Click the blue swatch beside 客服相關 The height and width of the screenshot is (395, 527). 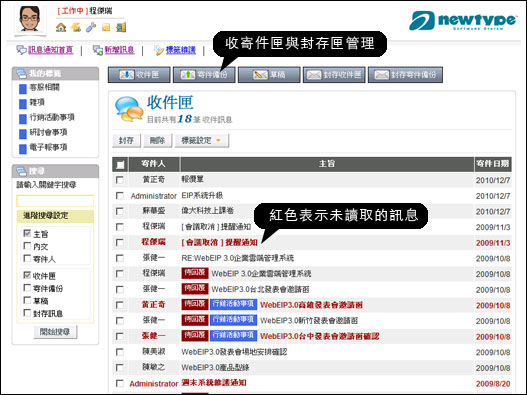pyautogui.click(x=23, y=89)
